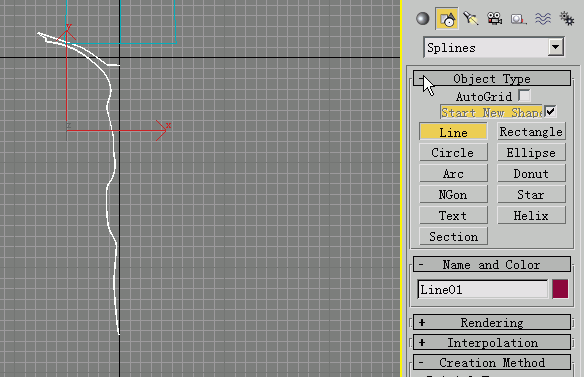Select the Space Warps category icon

coord(543,18)
